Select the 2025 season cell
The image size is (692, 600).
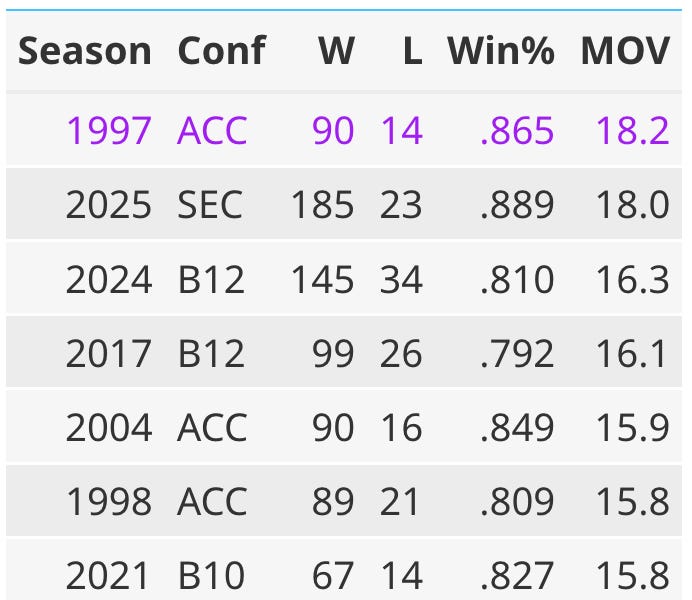click(x=109, y=204)
